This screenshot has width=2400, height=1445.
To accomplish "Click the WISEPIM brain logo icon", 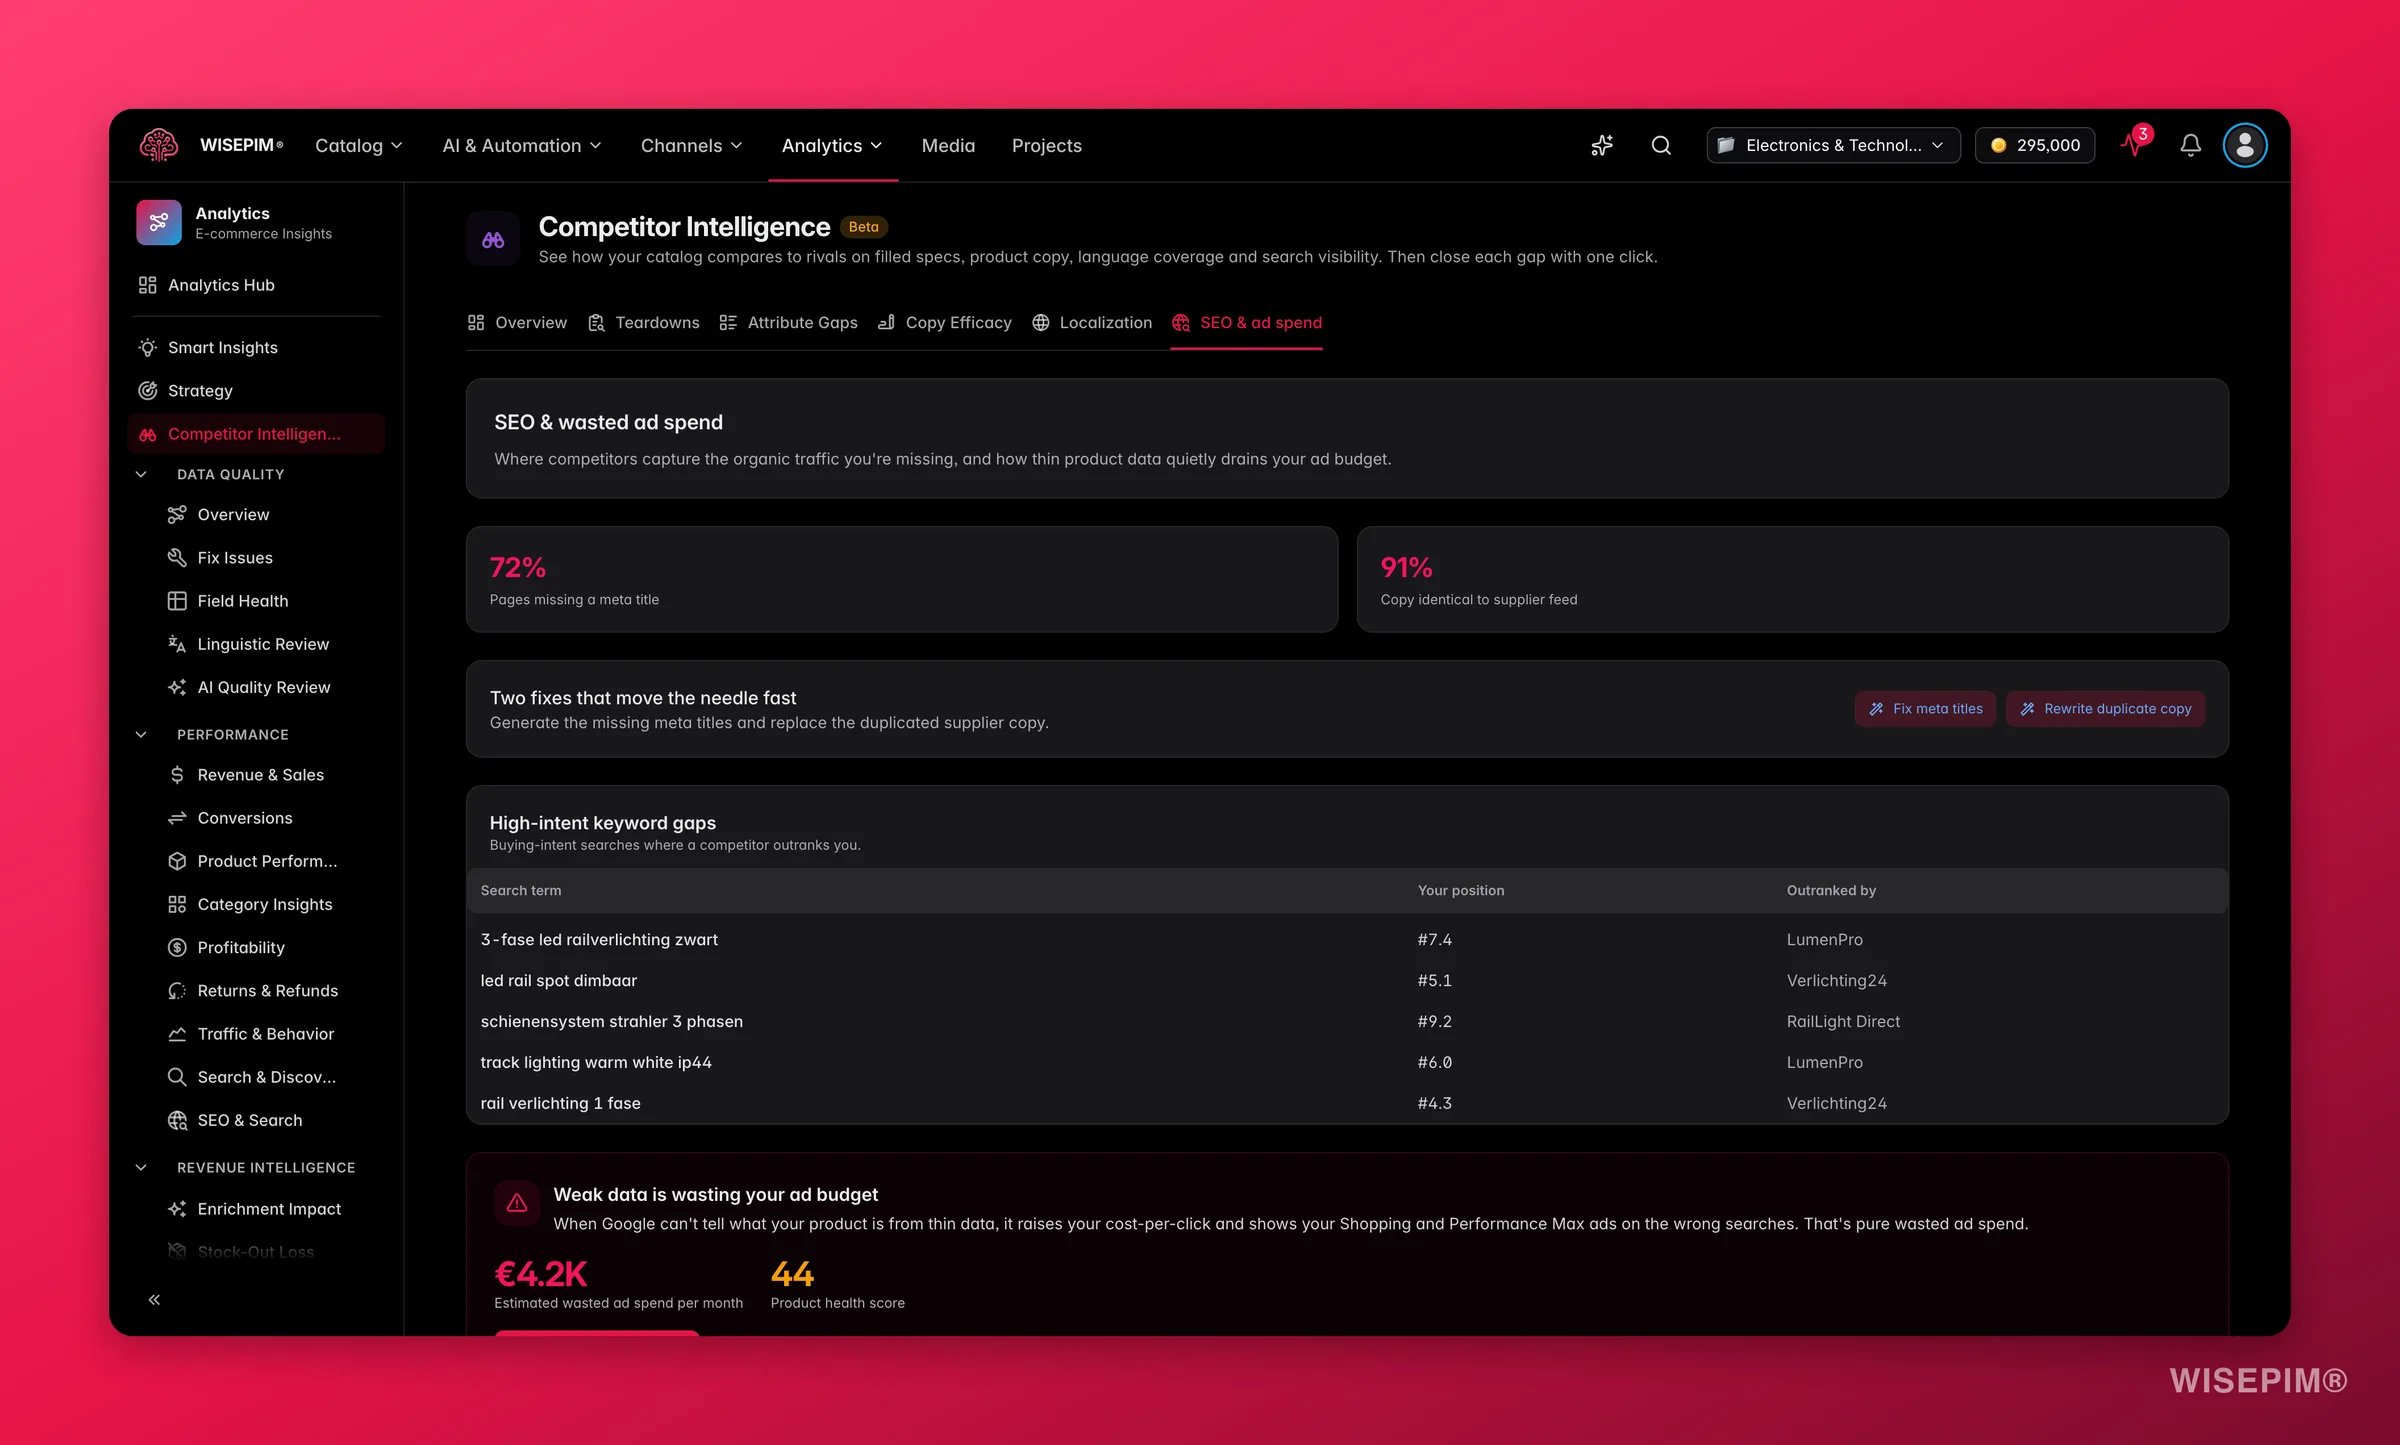I will [x=159, y=145].
